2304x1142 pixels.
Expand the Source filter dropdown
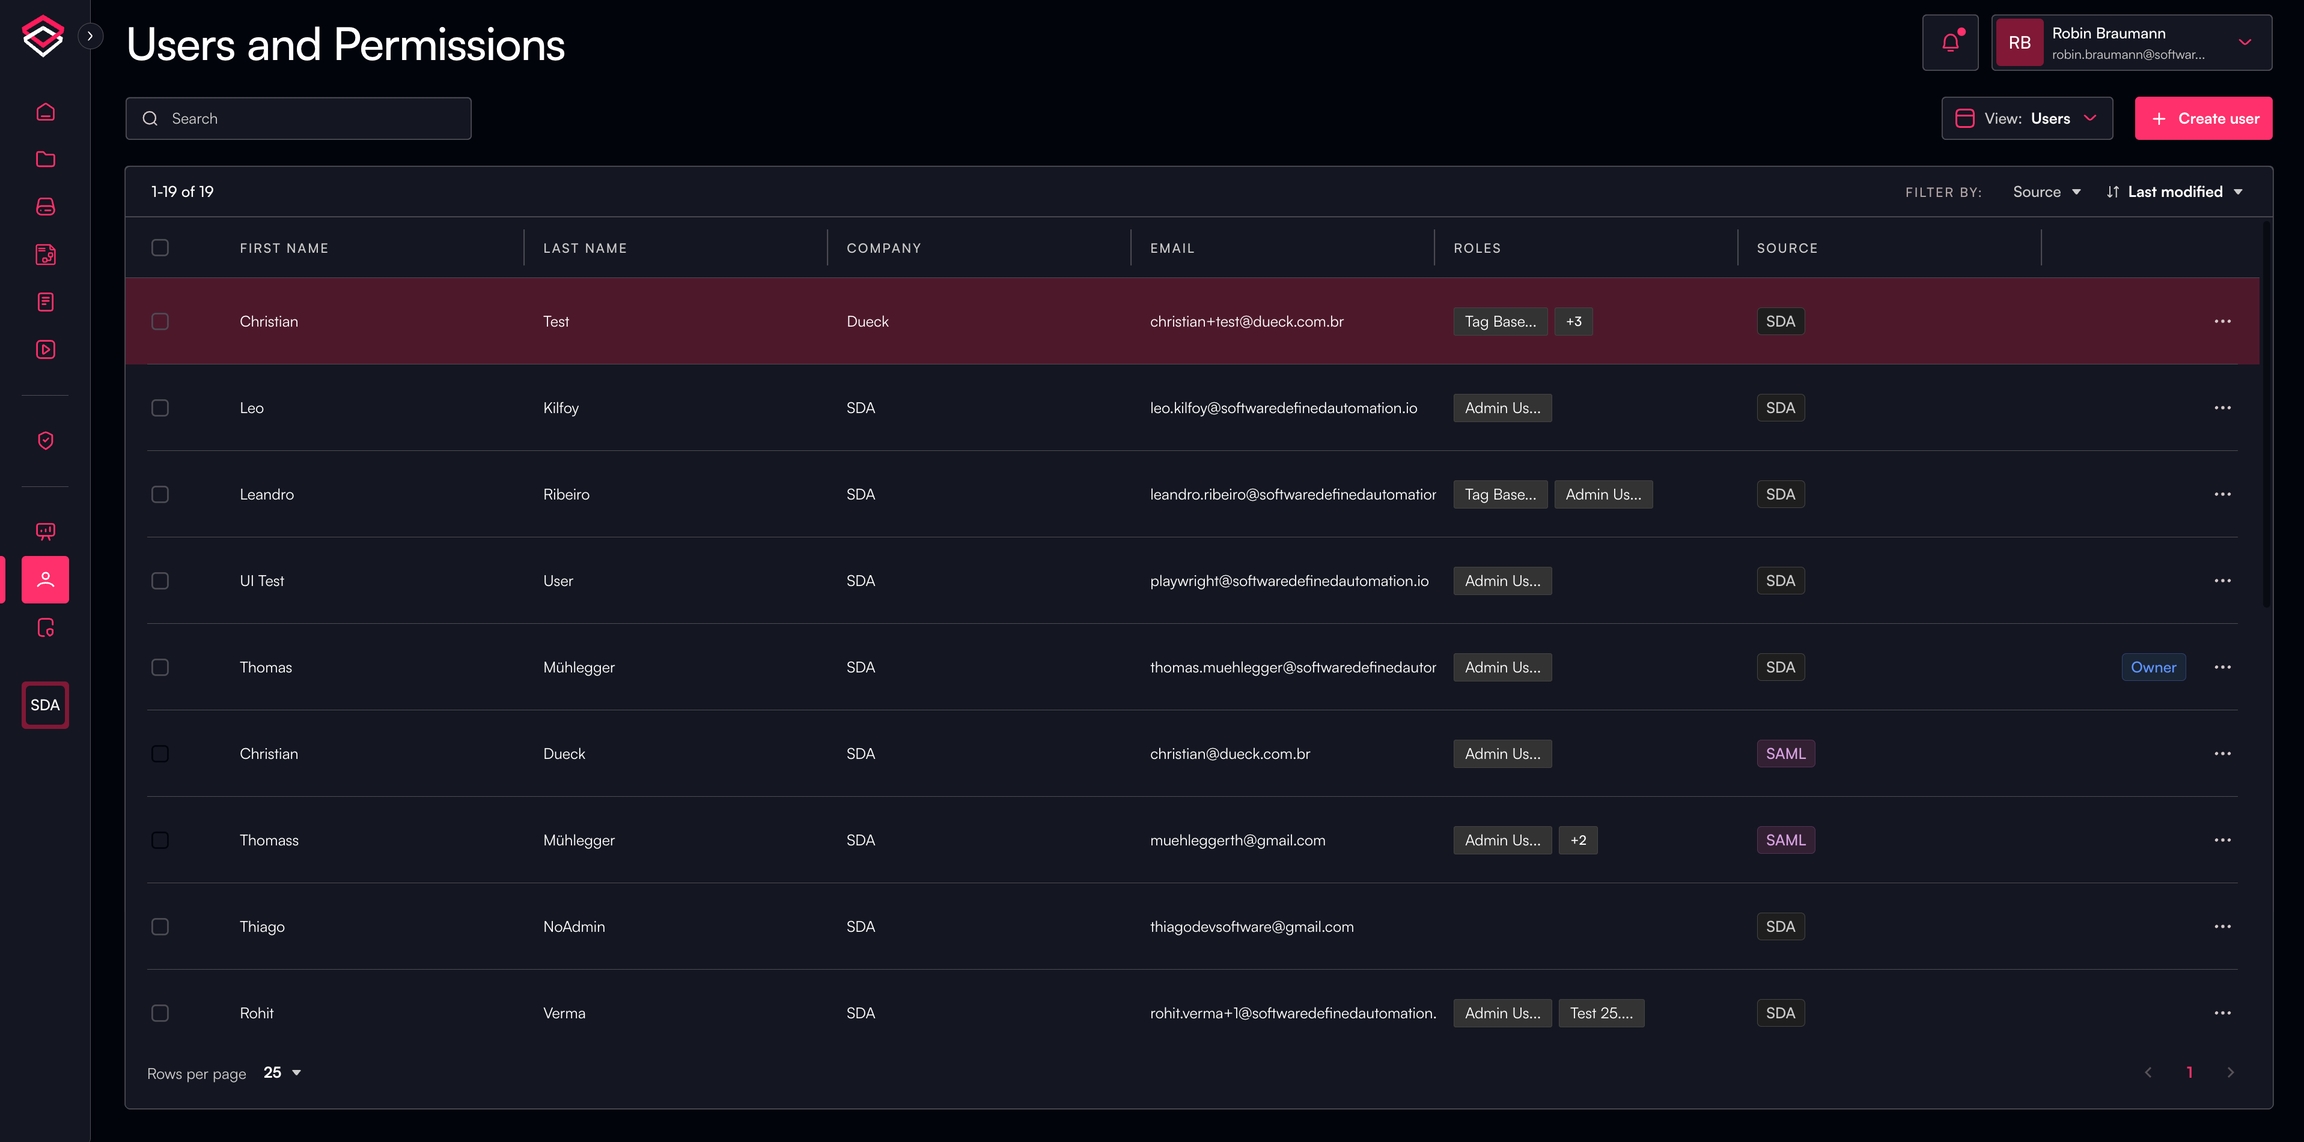pyautogui.click(x=2046, y=192)
